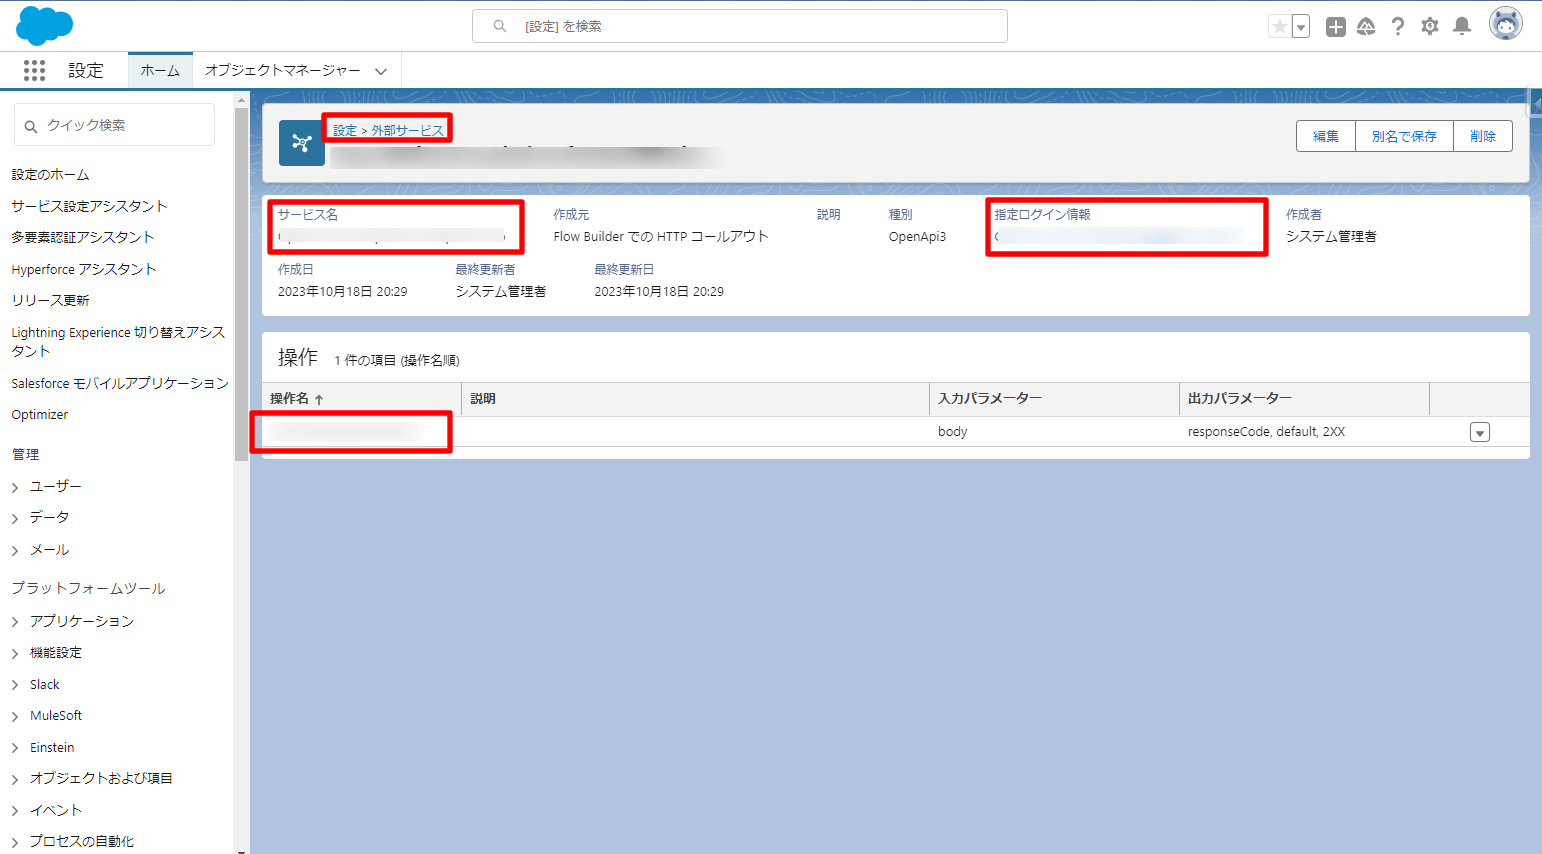Open the favorites list dropdown arrow
Screen dimensions: 1542x854
click(x=1301, y=26)
